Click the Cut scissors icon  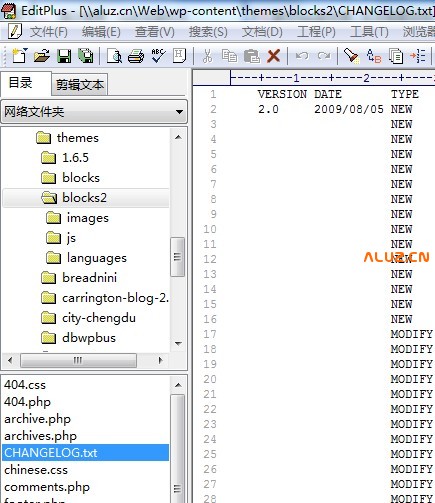pos(207,56)
